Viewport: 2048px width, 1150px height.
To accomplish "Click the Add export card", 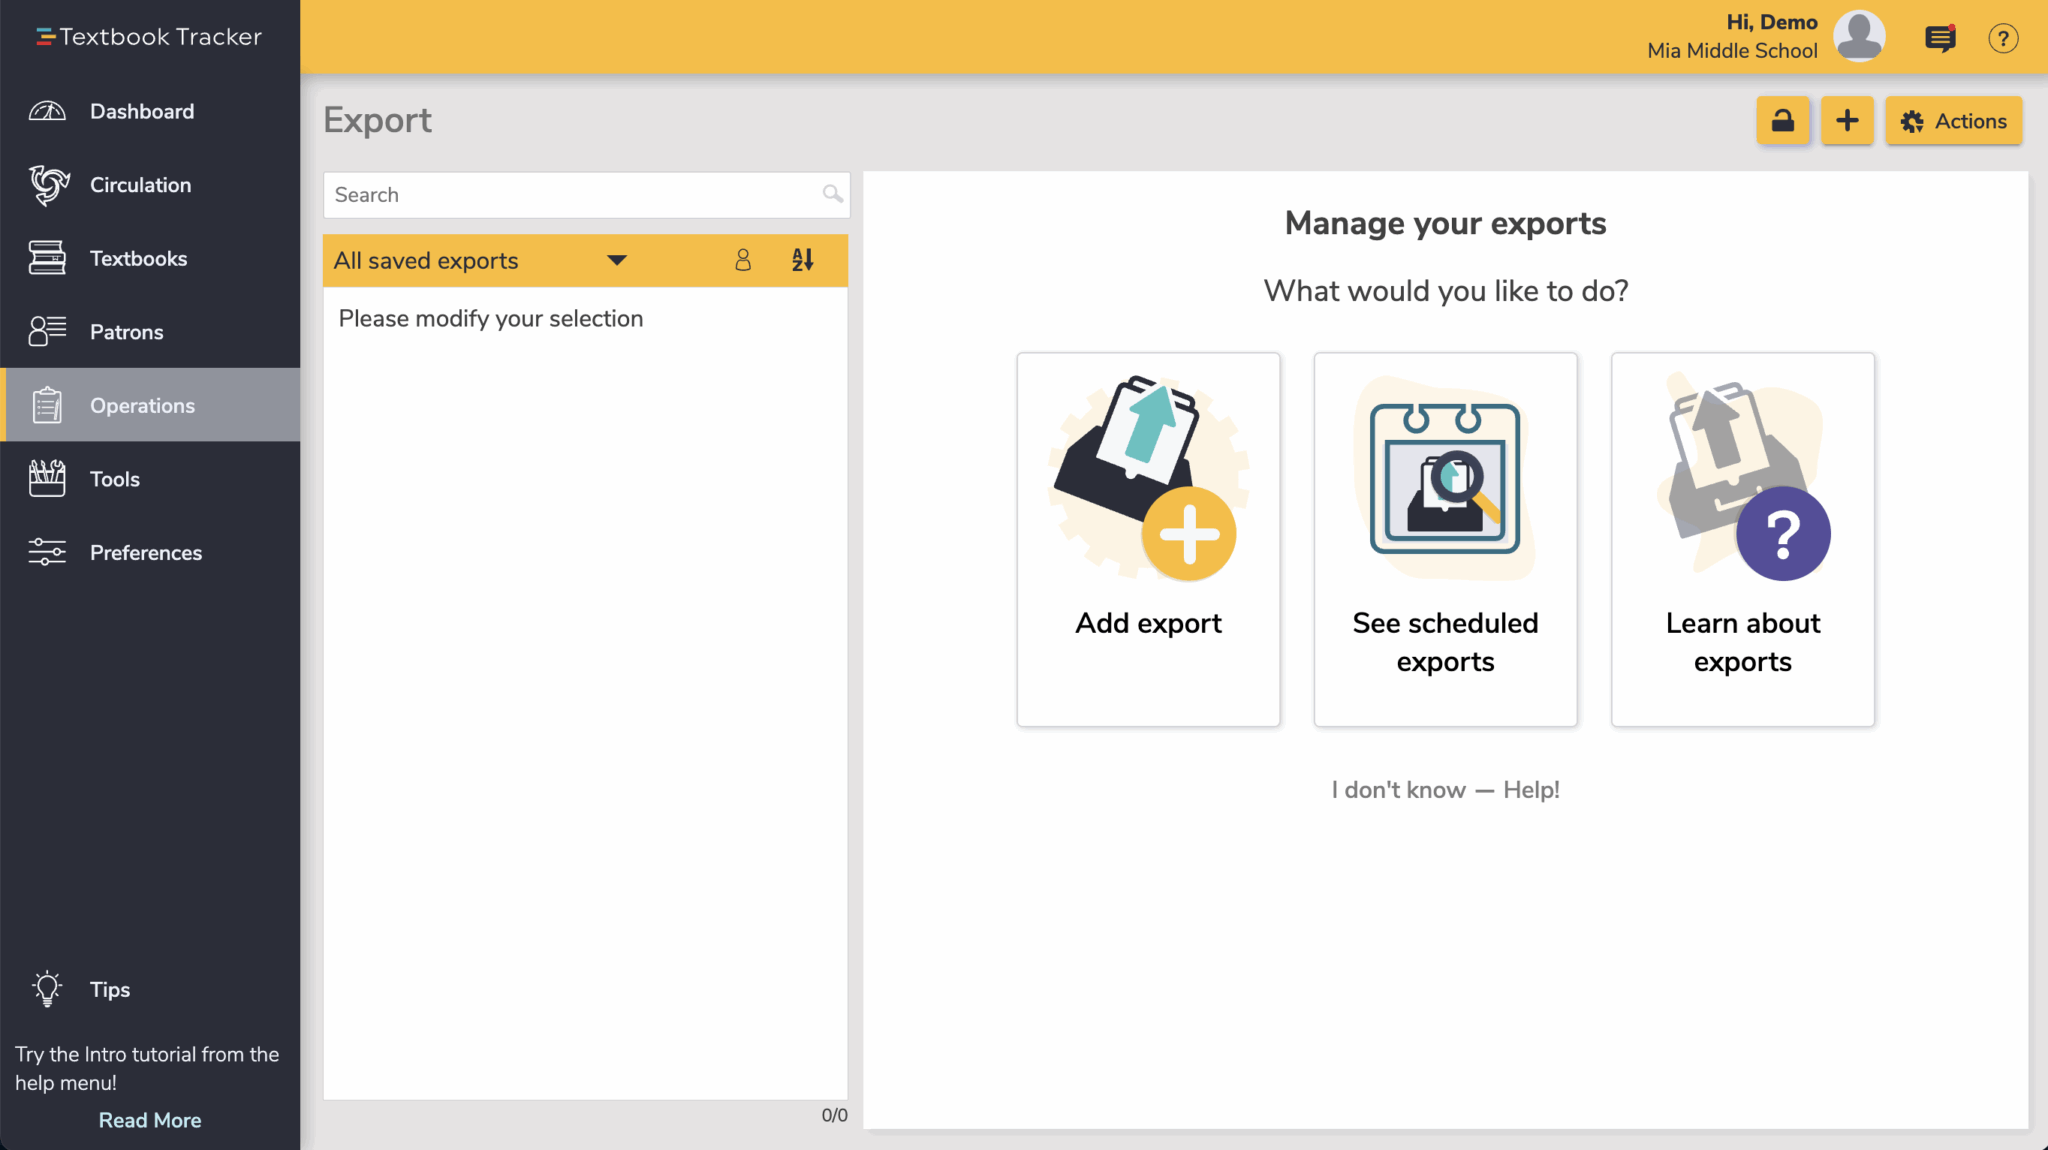I will (x=1148, y=539).
